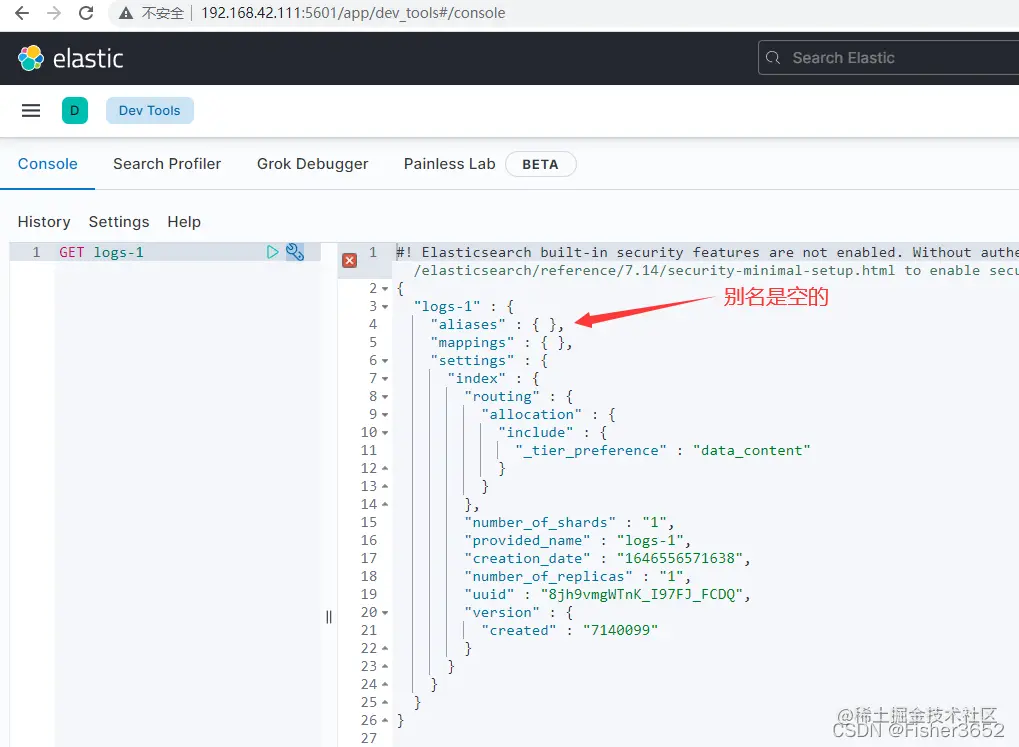Click the red error X icon in output
1019x747 pixels.
[350, 261]
